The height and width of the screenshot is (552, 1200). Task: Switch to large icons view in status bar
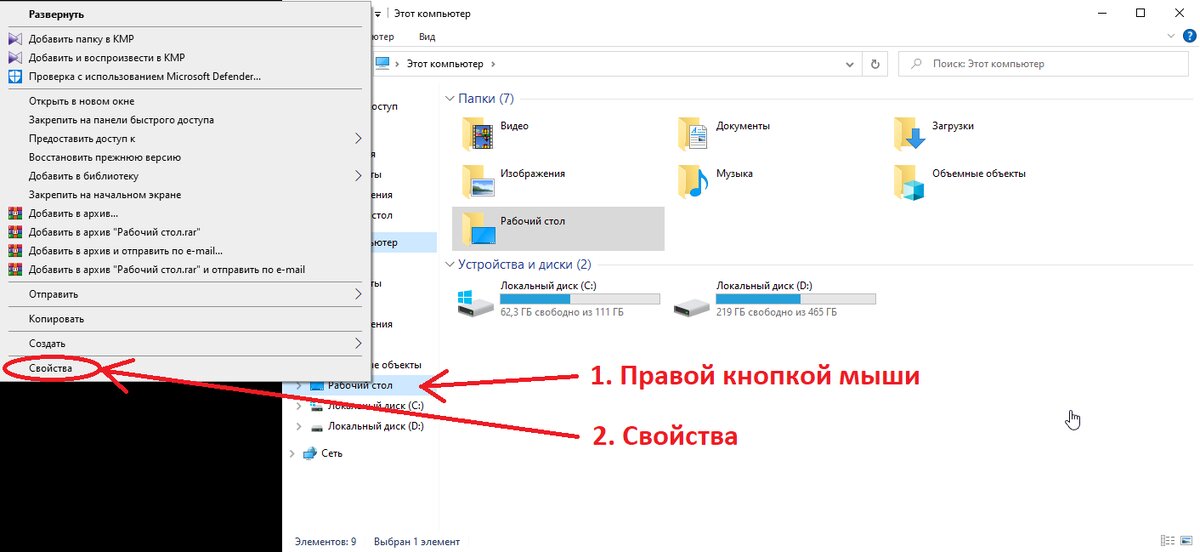1185,541
